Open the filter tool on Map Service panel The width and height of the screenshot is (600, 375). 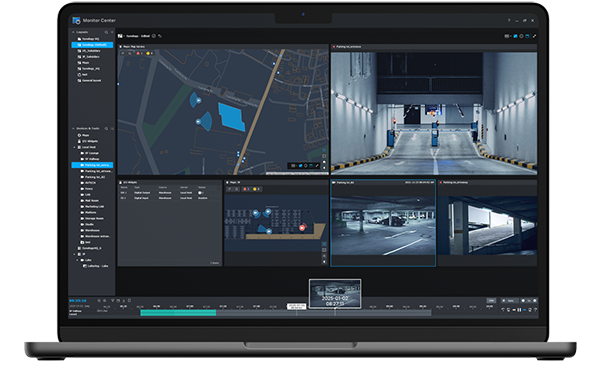point(123,53)
